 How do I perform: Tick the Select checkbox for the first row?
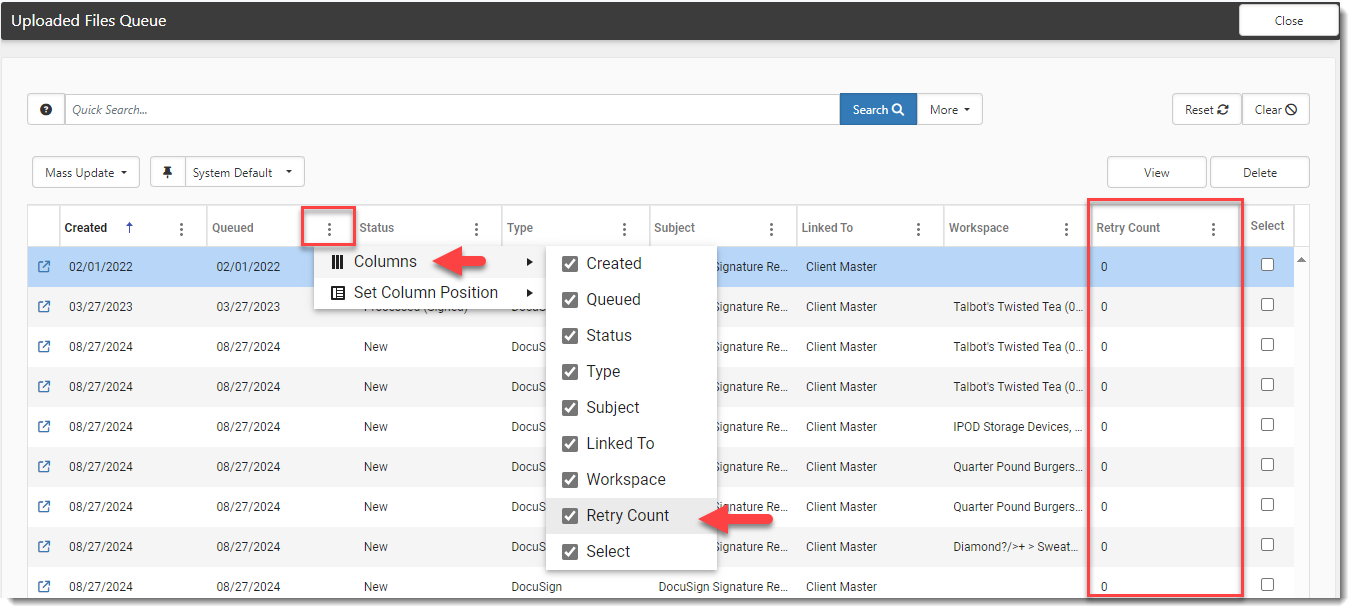click(x=1267, y=265)
